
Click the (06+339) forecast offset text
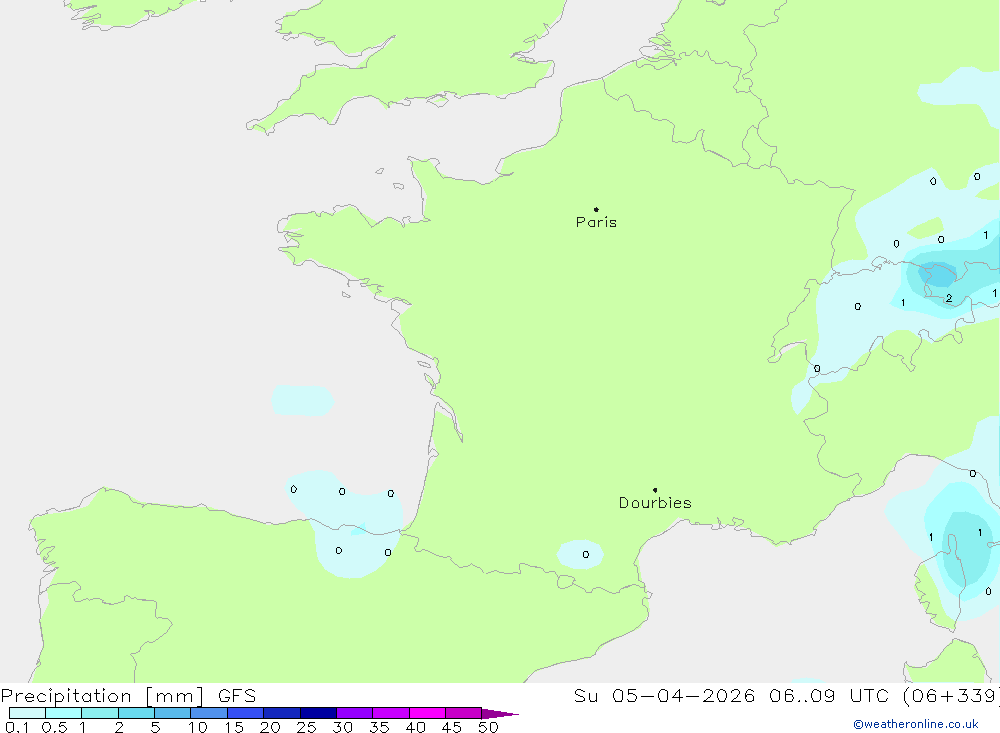point(952,696)
